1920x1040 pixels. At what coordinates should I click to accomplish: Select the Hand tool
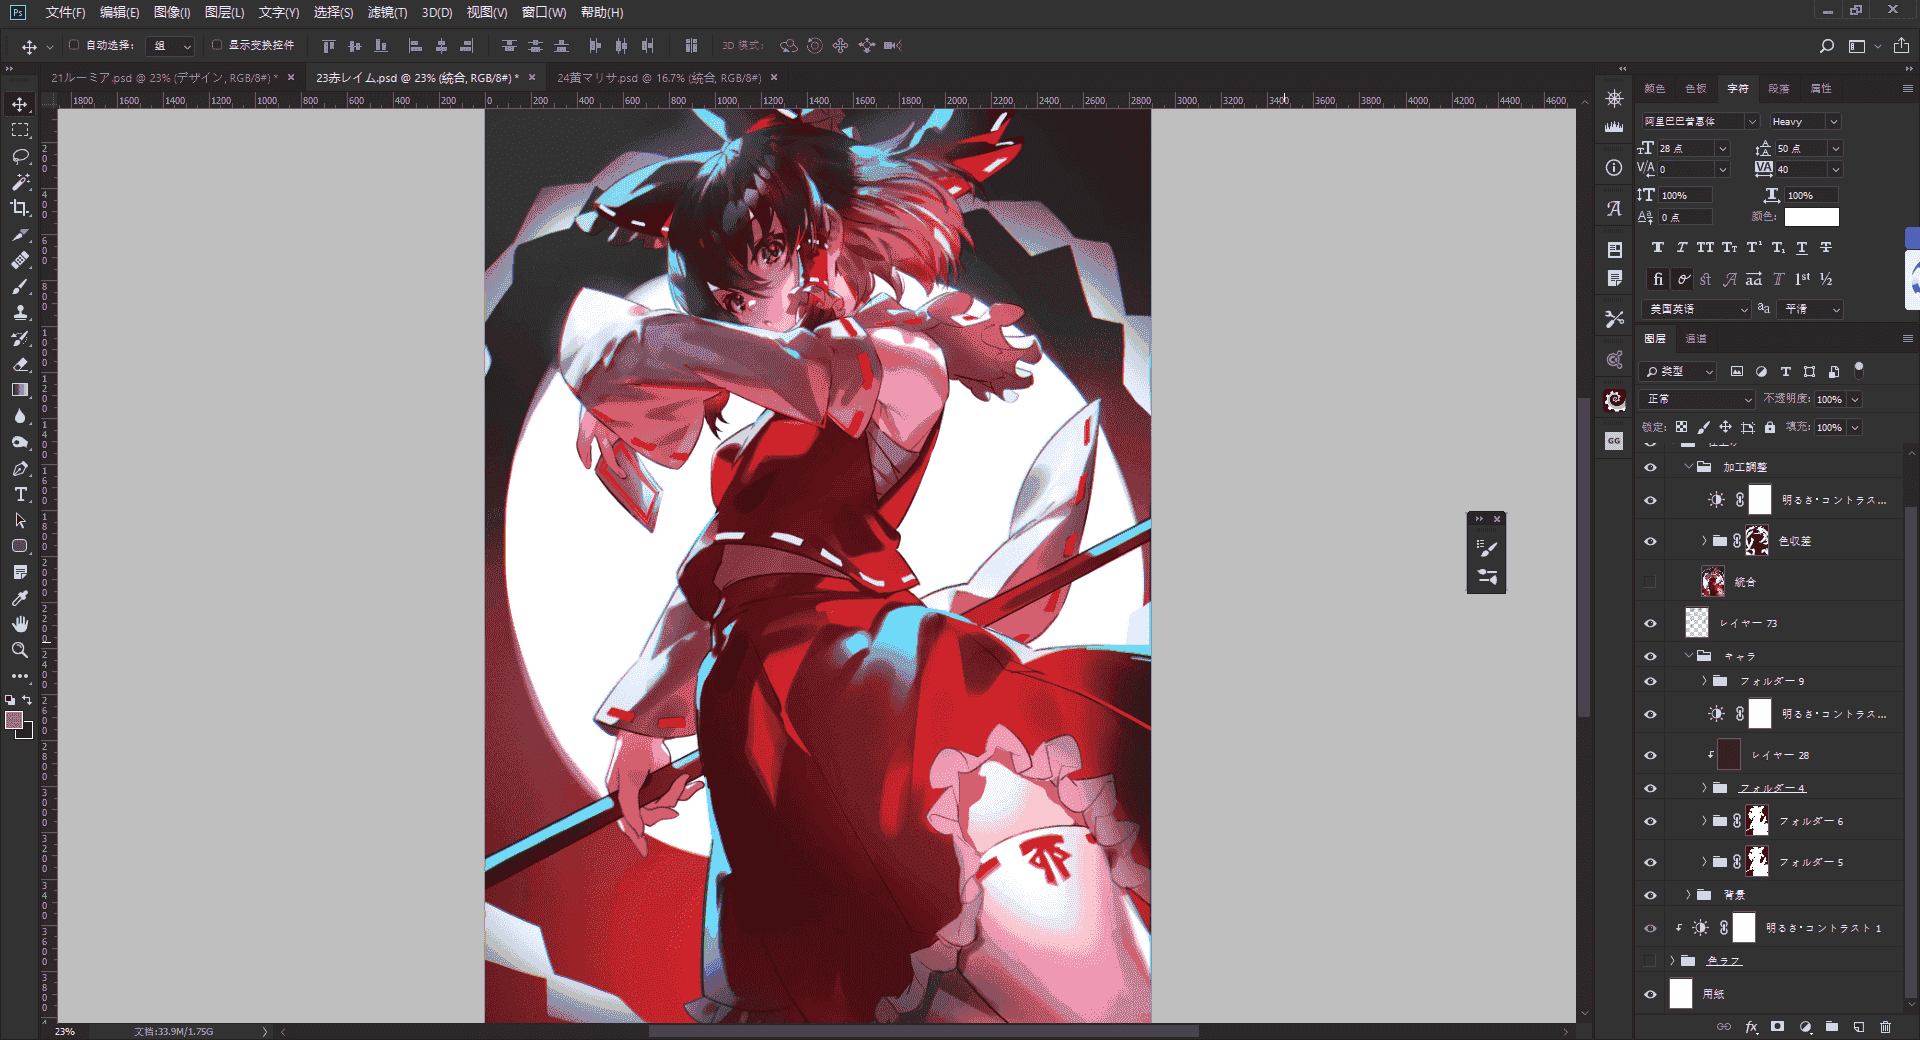[20, 624]
